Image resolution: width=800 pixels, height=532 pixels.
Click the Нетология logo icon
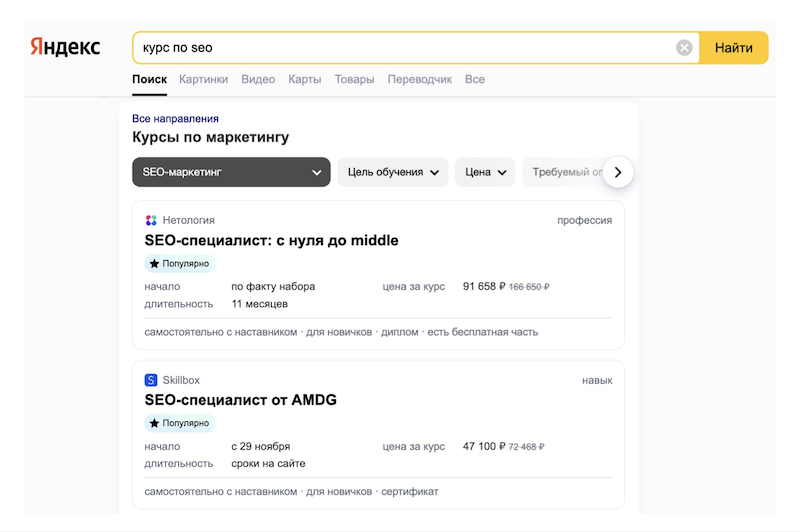151,220
